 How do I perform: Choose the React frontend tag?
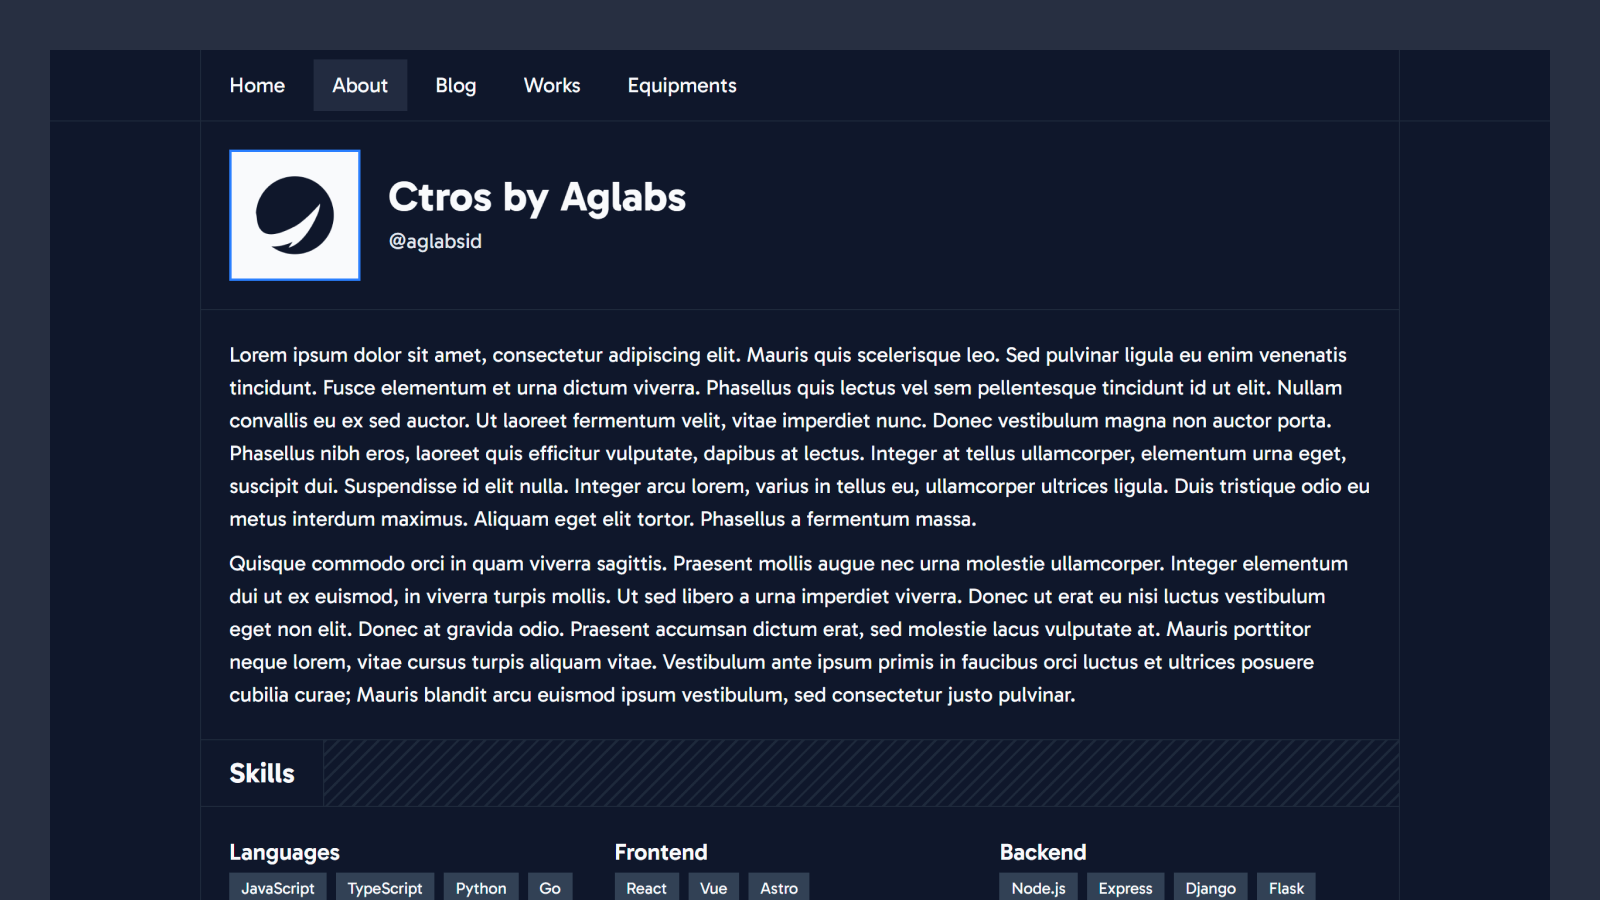[x=647, y=888]
